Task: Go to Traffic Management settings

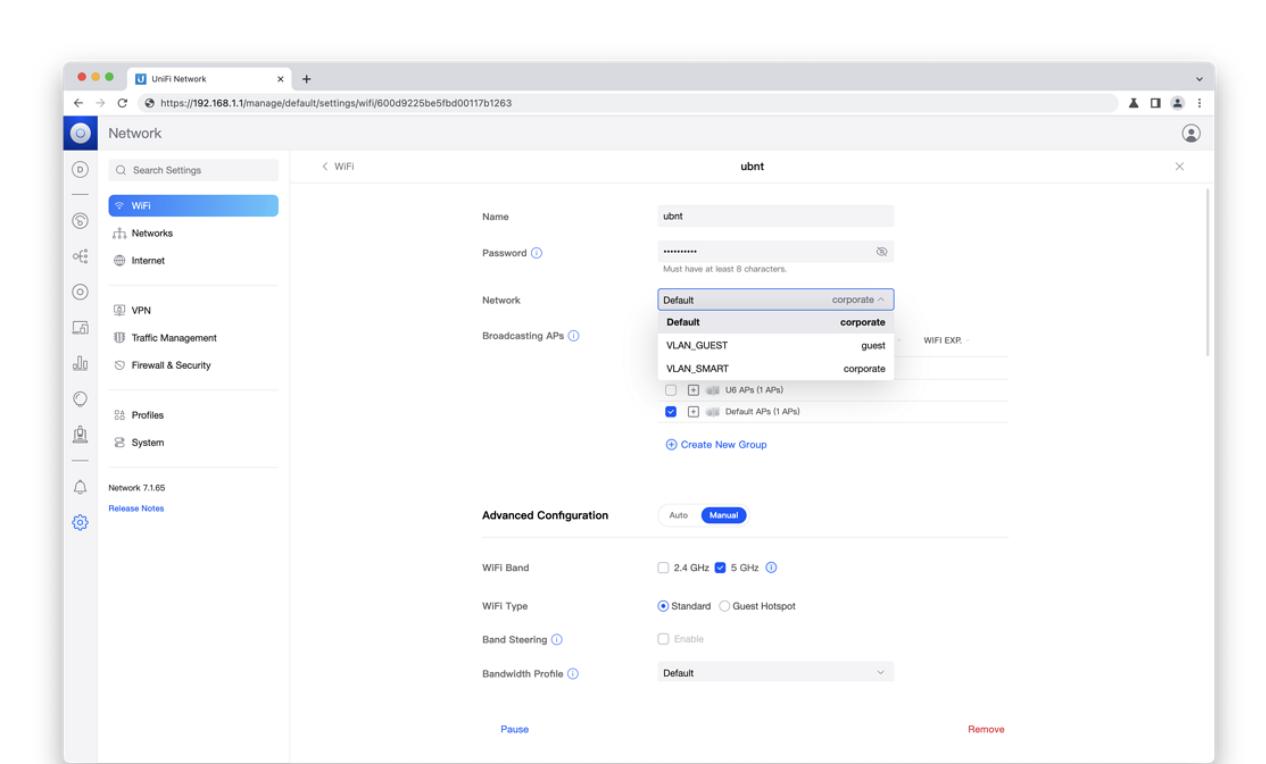Action: pos(169,338)
